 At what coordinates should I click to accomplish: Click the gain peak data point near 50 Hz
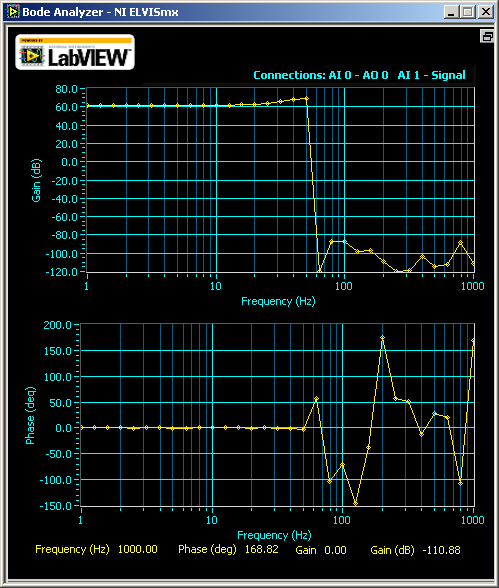tap(307, 99)
